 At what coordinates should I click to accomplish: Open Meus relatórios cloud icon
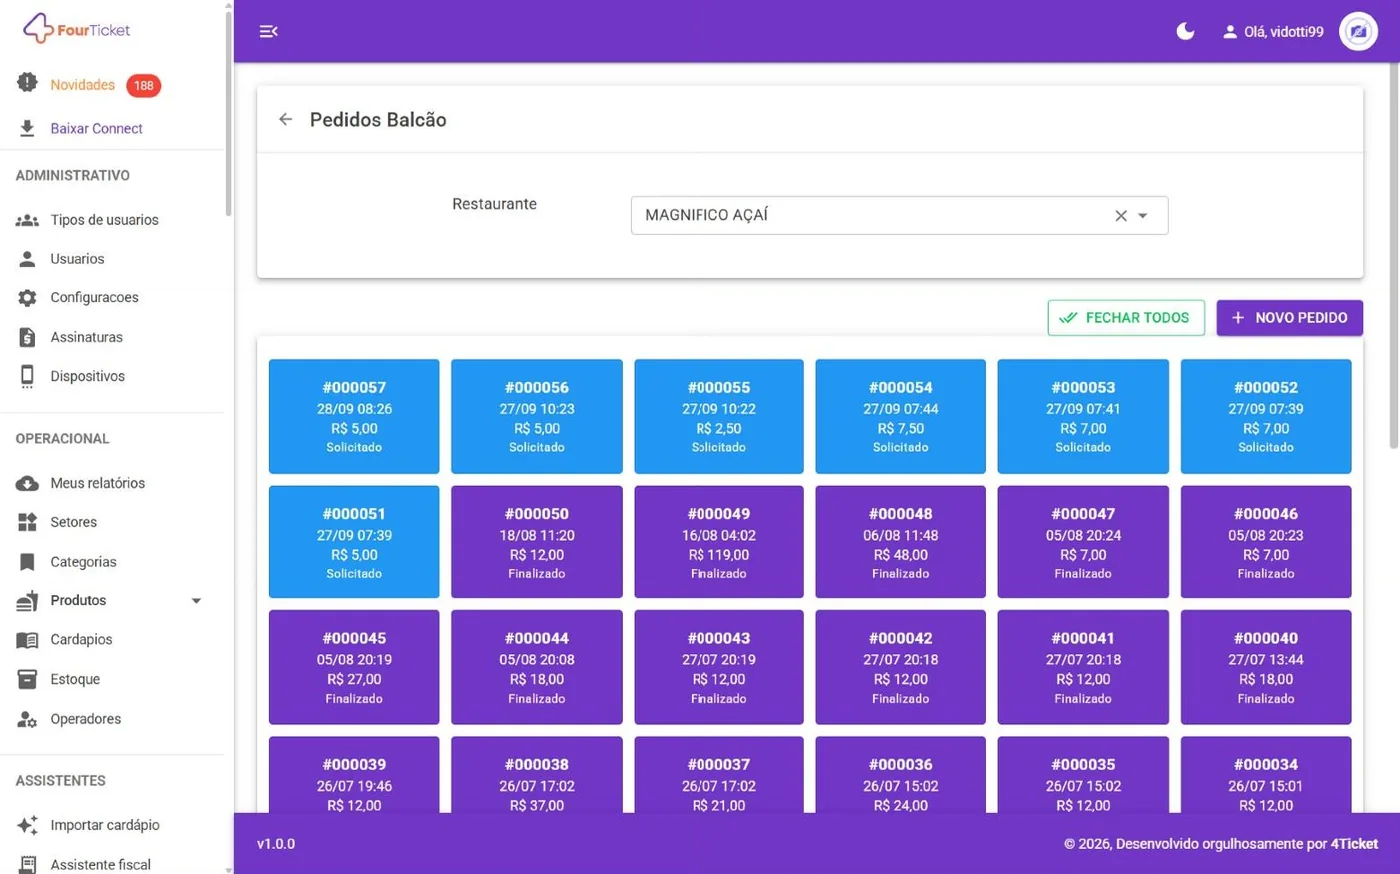27,483
